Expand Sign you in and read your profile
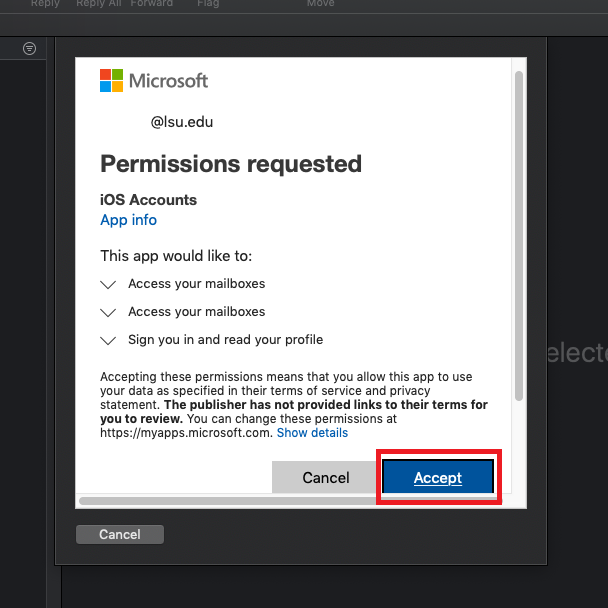 coord(108,340)
